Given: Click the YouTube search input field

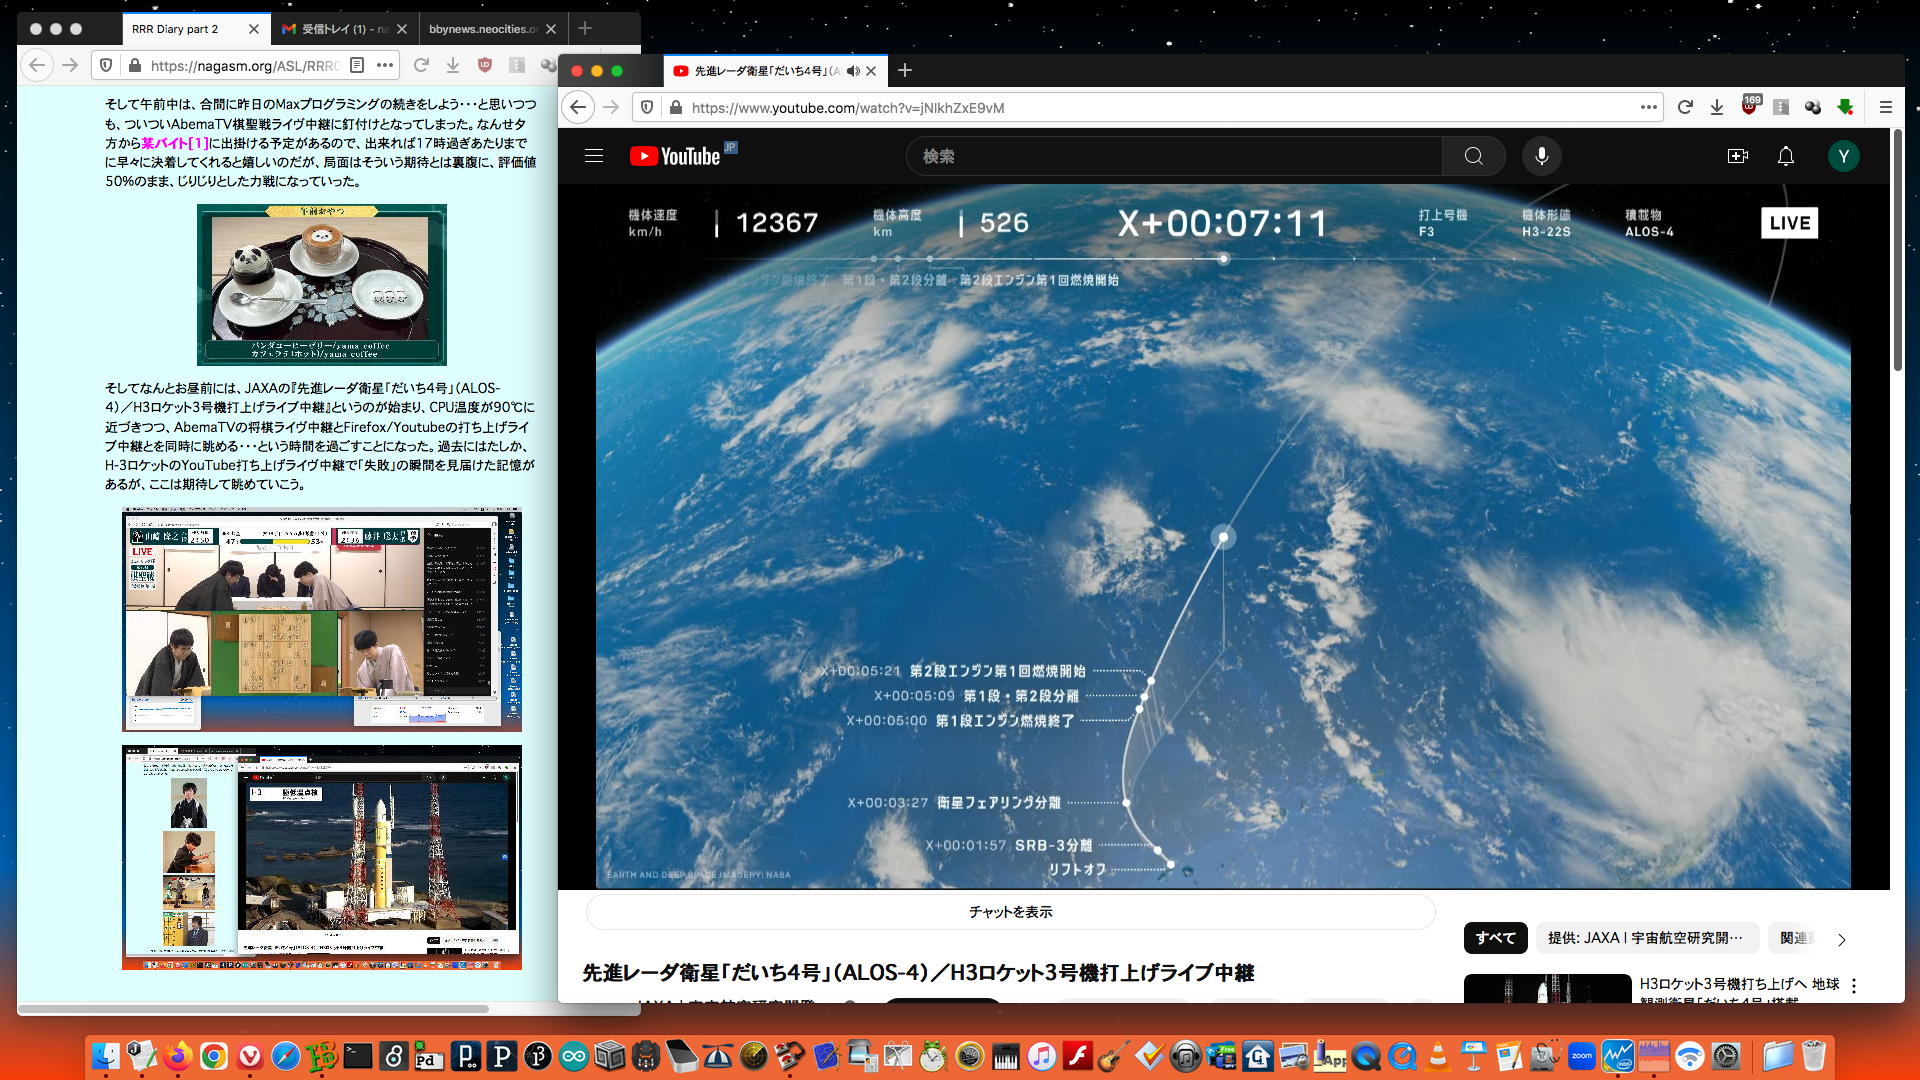Looking at the screenshot, I should coord(1175,156).
